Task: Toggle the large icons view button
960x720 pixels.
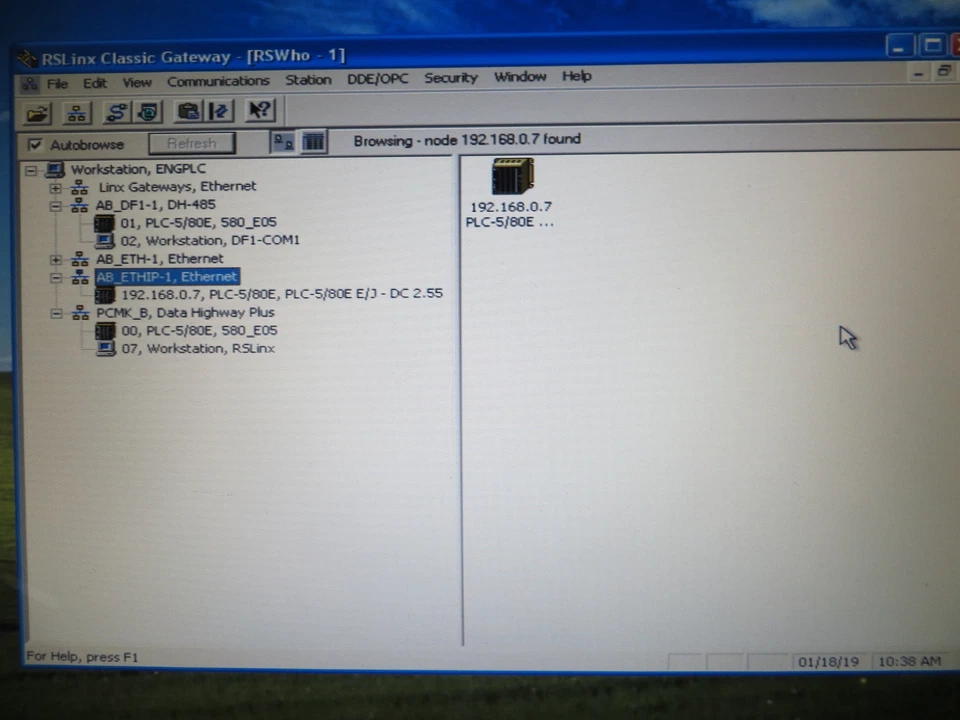Action: 283,143
